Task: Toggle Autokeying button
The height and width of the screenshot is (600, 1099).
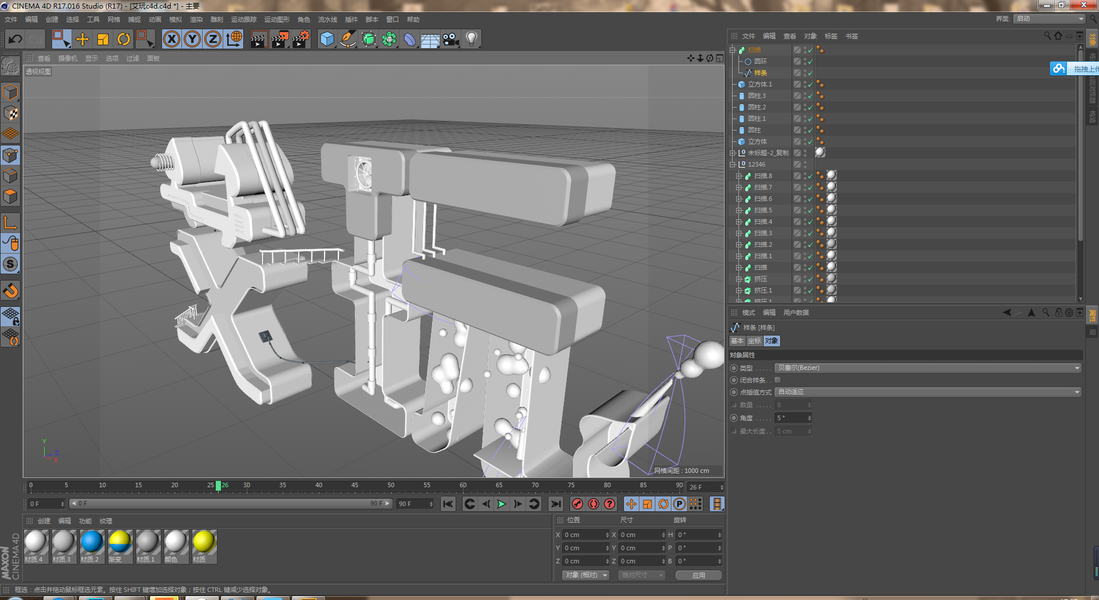Action: click(x=594, y=503)
